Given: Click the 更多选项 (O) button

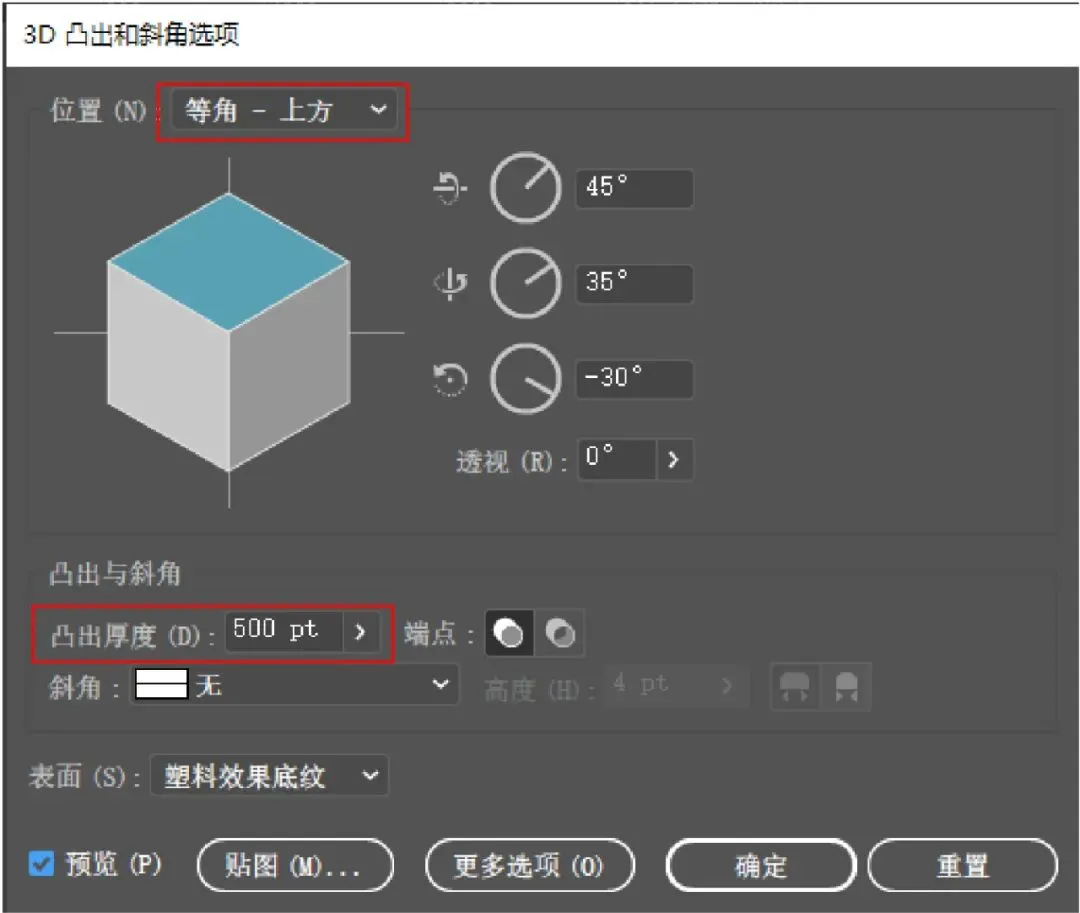Looking at the screenshot, I should 529,865.
